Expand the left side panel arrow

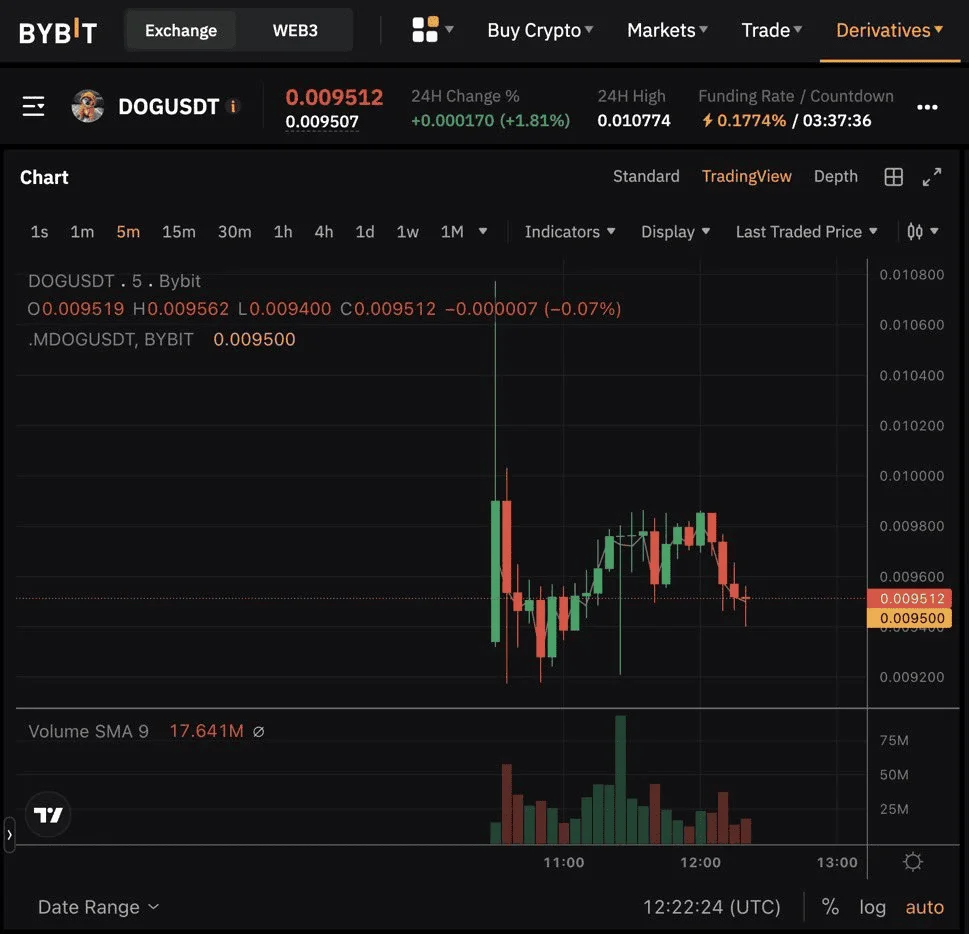pyautogui.click(x=9, y=835)
